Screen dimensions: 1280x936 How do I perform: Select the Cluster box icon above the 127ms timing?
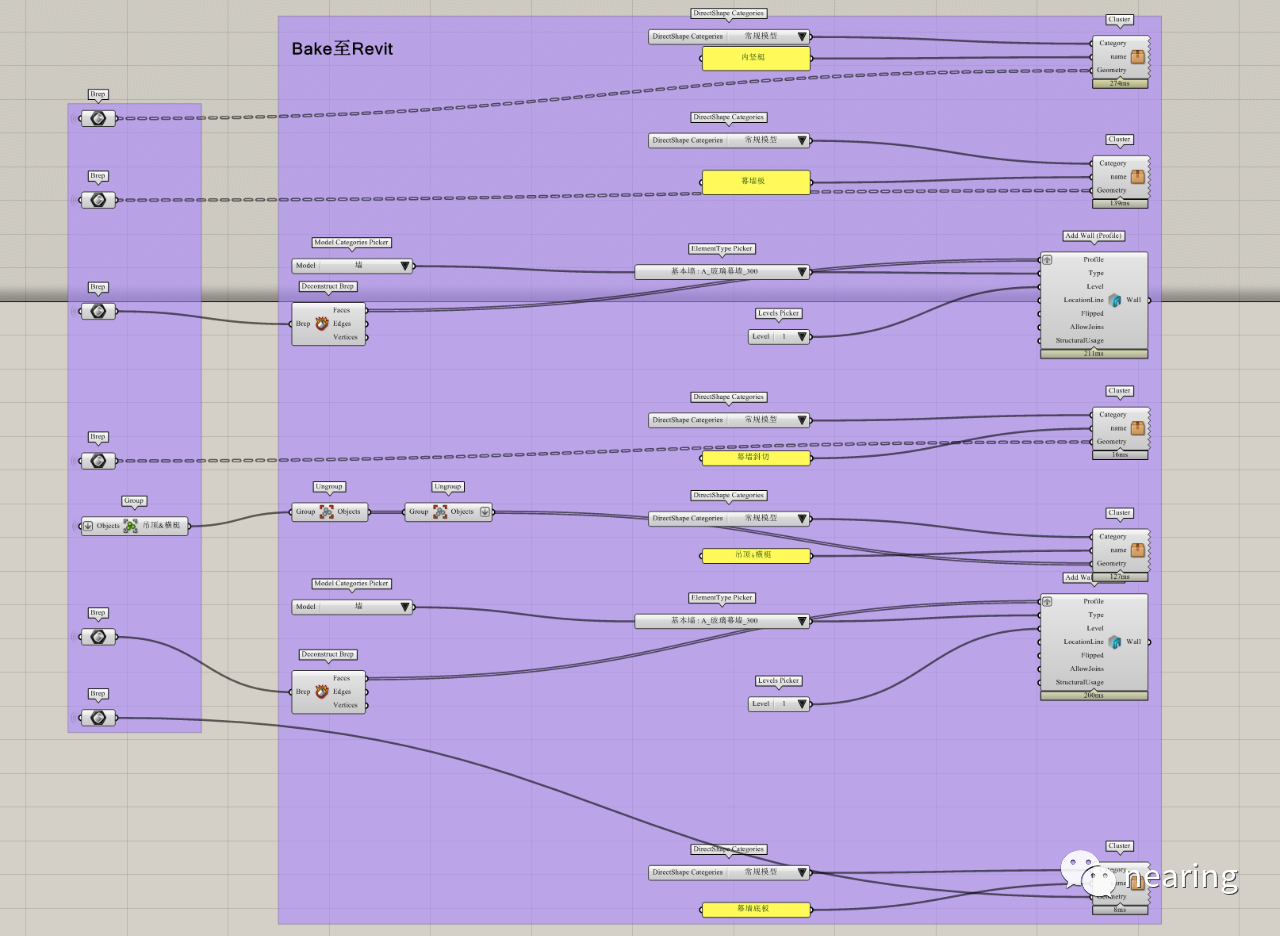coord(1138,550)
